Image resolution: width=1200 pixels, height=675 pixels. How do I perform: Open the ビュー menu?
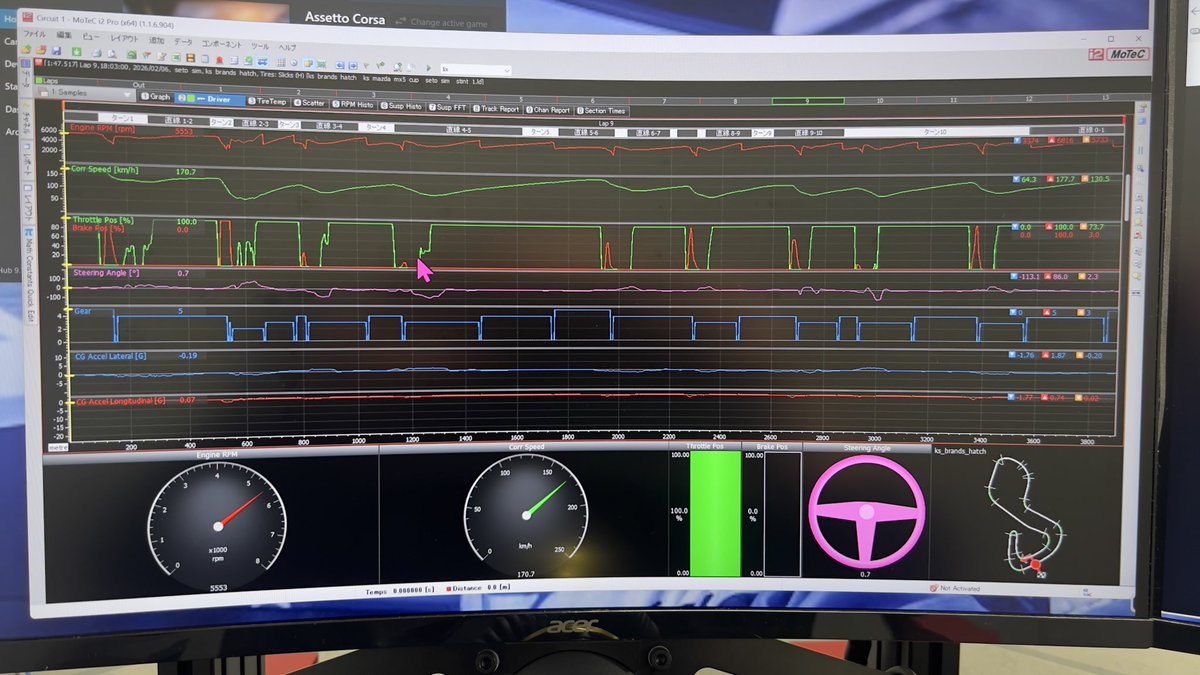click(x=91, y=37)
